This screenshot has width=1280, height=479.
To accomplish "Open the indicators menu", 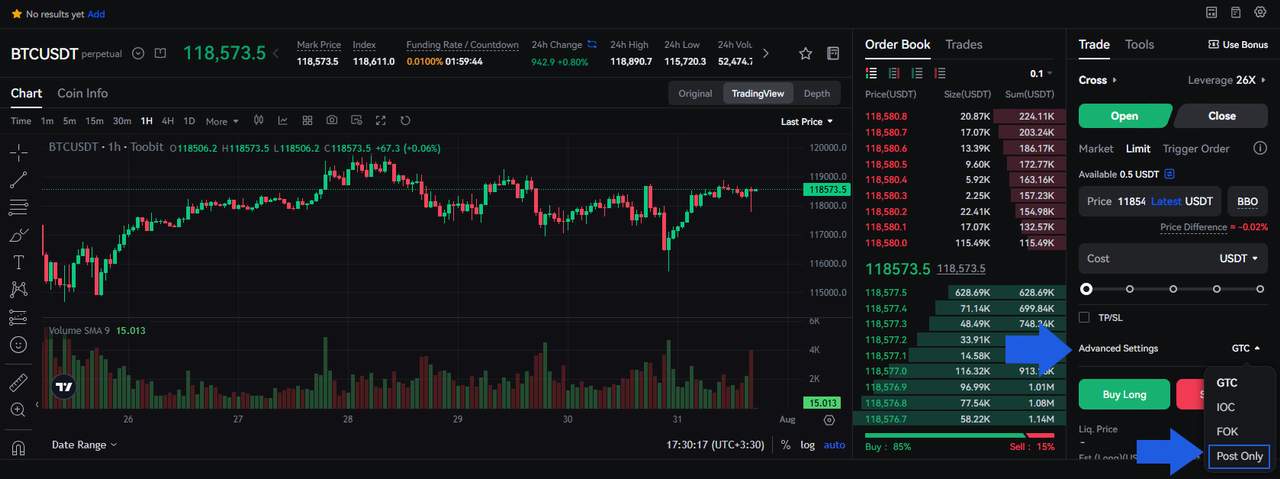I will [283, 121].
